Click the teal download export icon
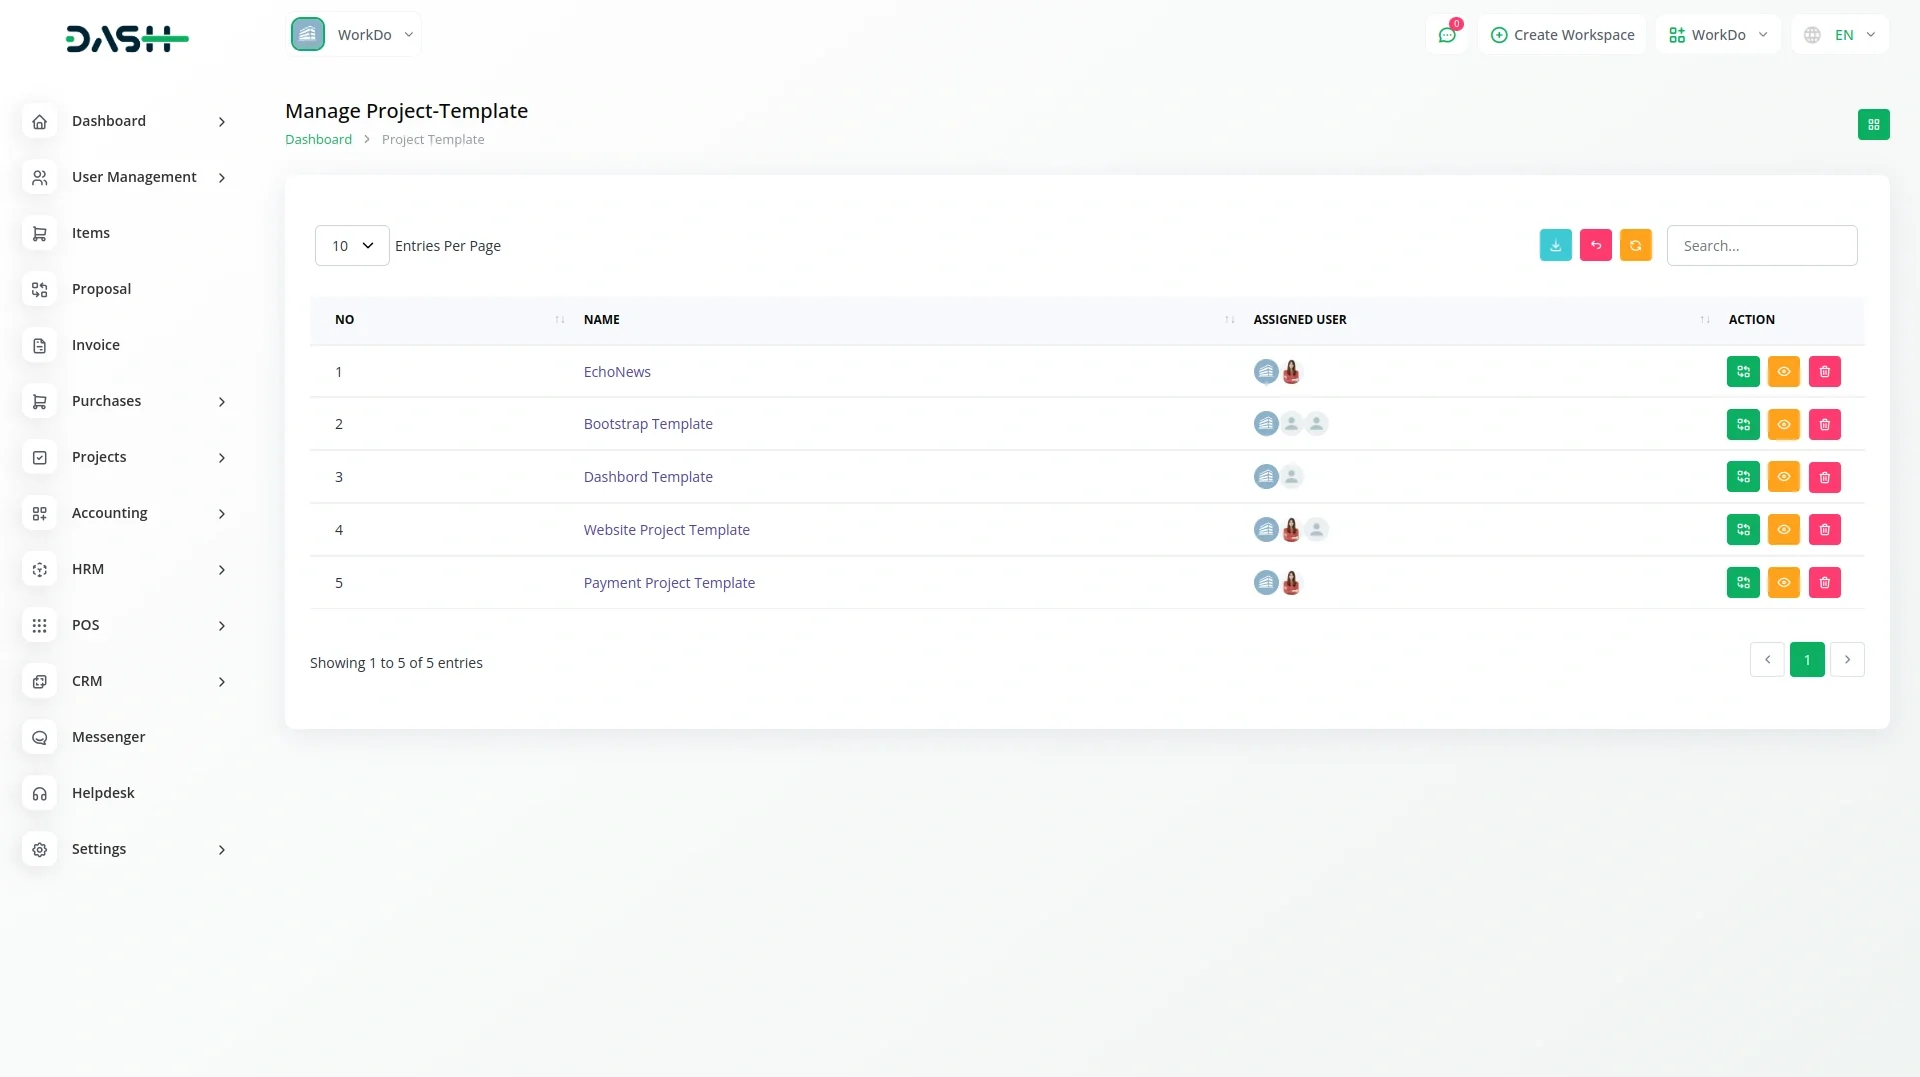The width and height of the screenshot is (1920, 1077). click(x=1555, y=246)
